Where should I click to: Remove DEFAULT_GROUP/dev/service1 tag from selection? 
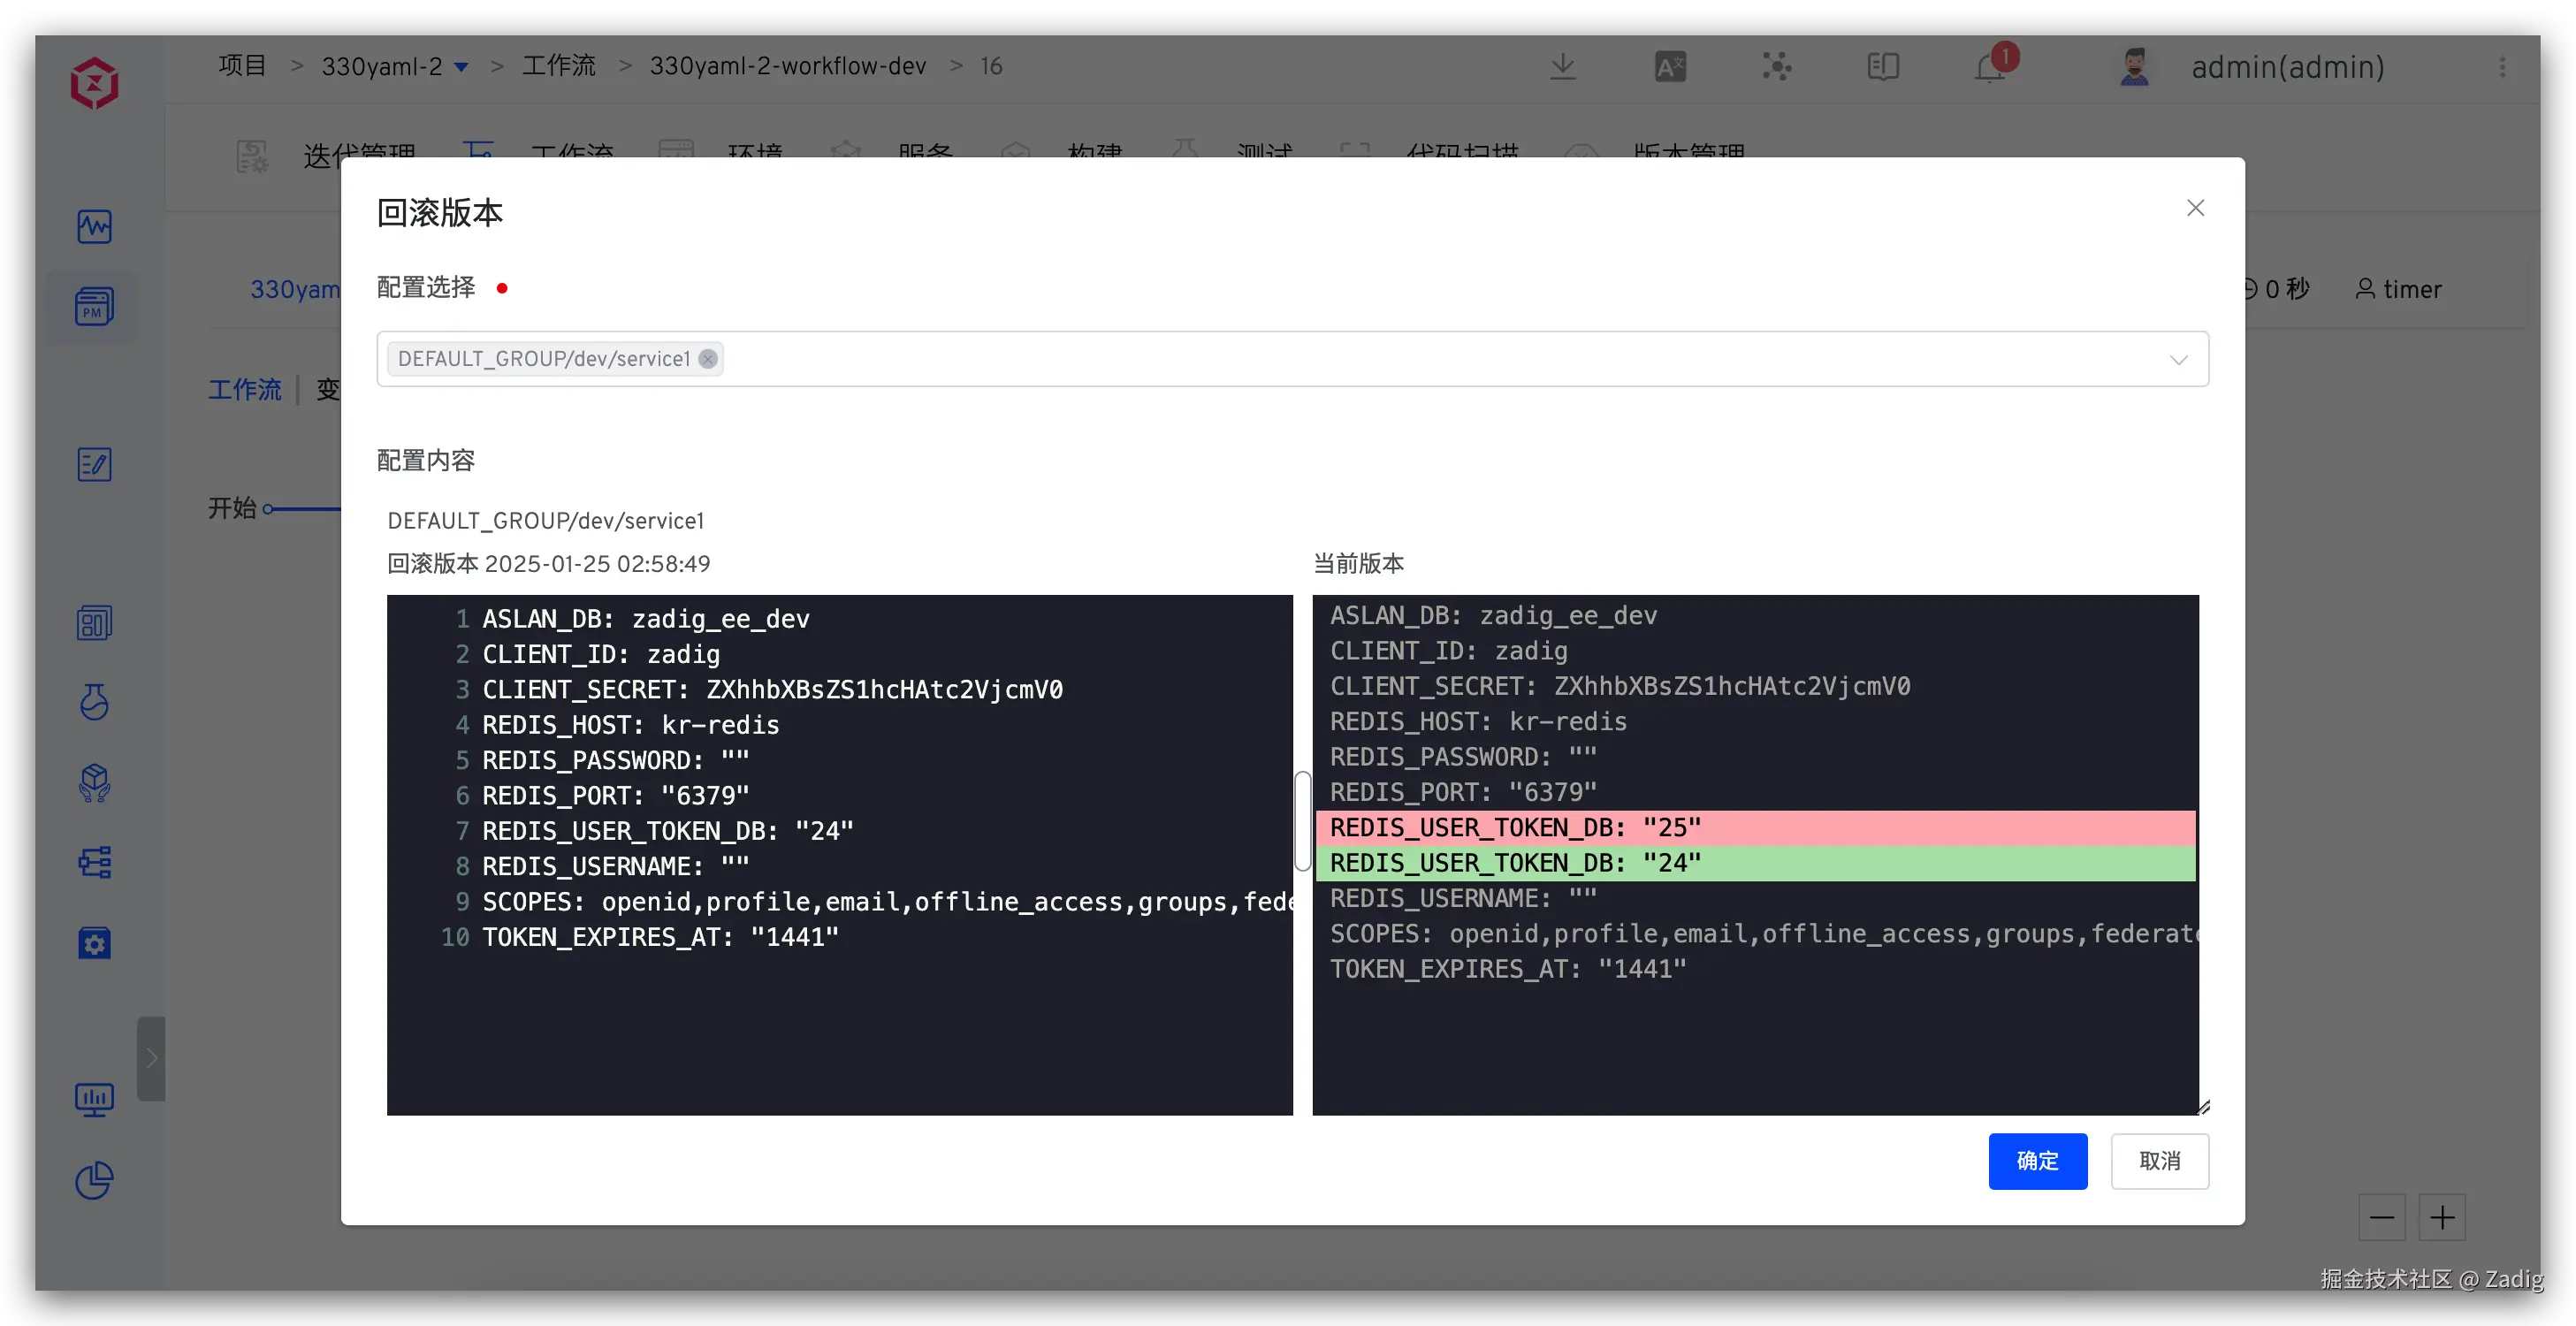click(708, 359)
